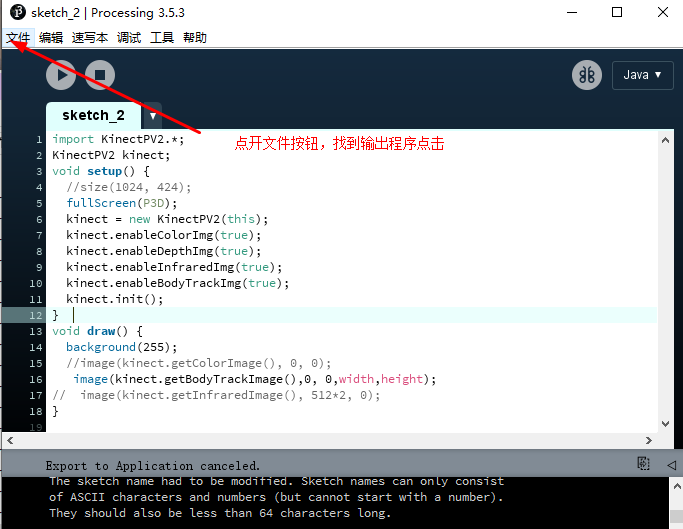Click 'kinect.enableBodyTrackImg(true);' line
Image resolution: width=683 pixels, height=529 pixels.
pos(177,283)
